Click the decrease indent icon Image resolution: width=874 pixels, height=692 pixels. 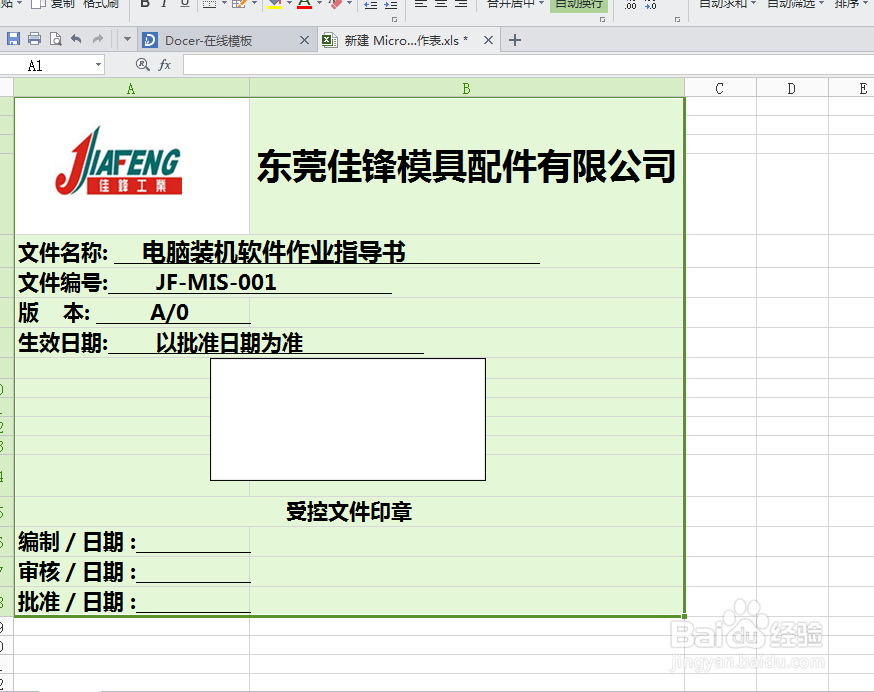coord(370,4)
